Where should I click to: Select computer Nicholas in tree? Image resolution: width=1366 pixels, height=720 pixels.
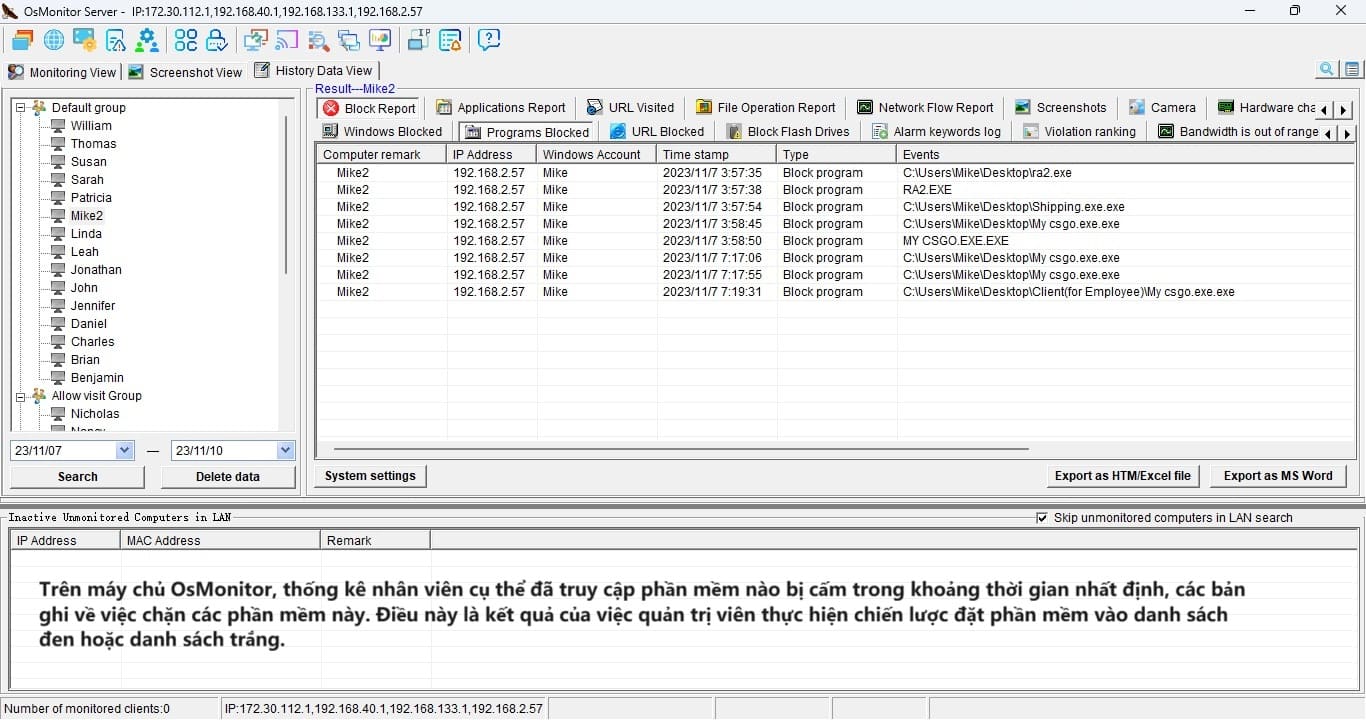[95, 414]
